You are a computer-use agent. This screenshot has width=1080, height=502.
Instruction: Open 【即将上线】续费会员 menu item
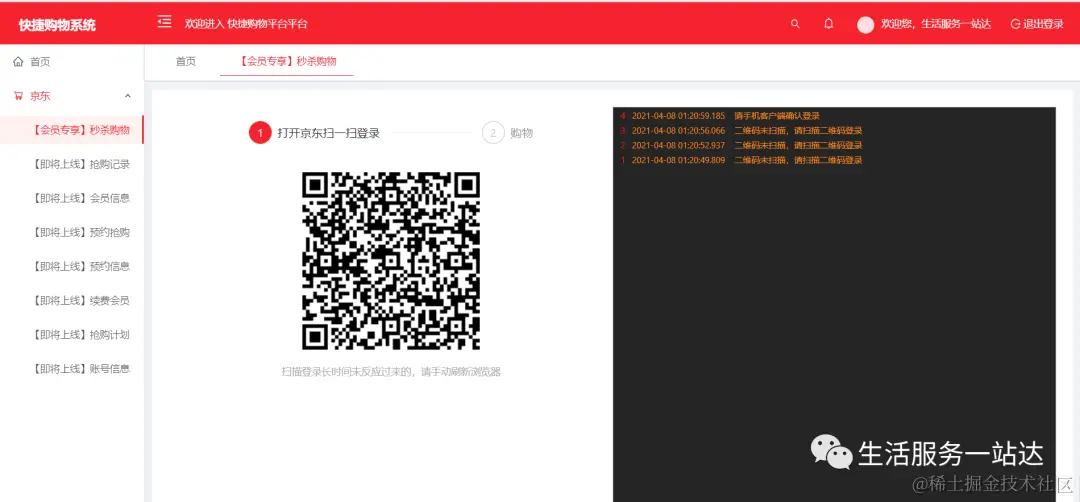[81, 300]
